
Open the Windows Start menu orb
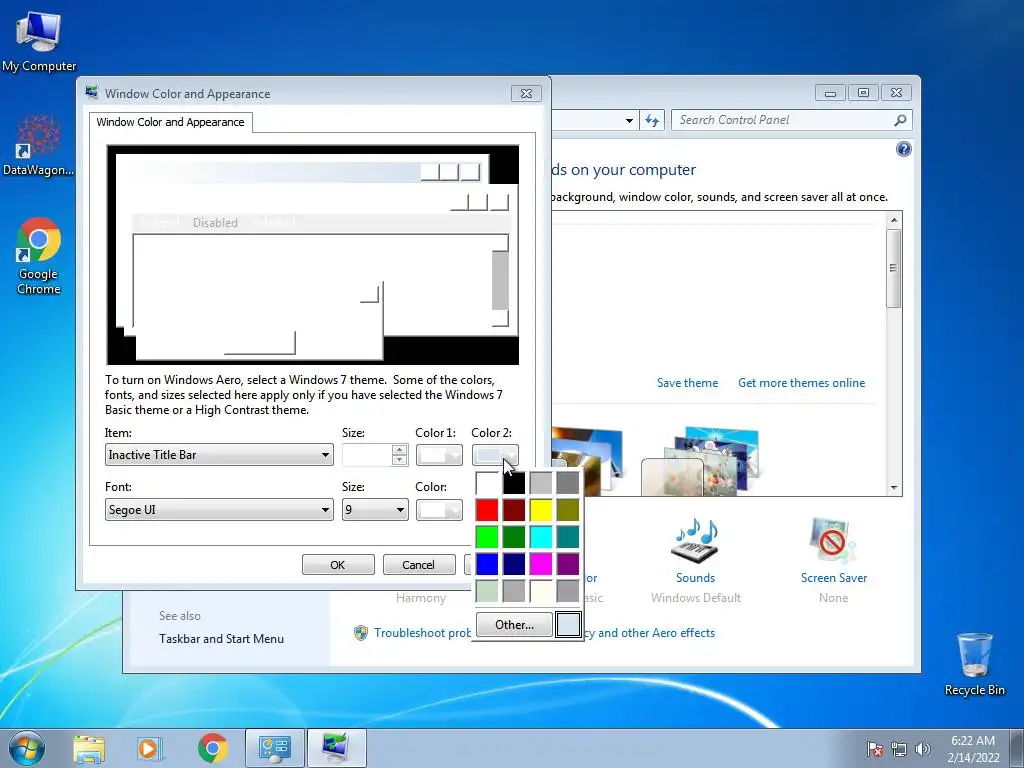tap(27, 748)
